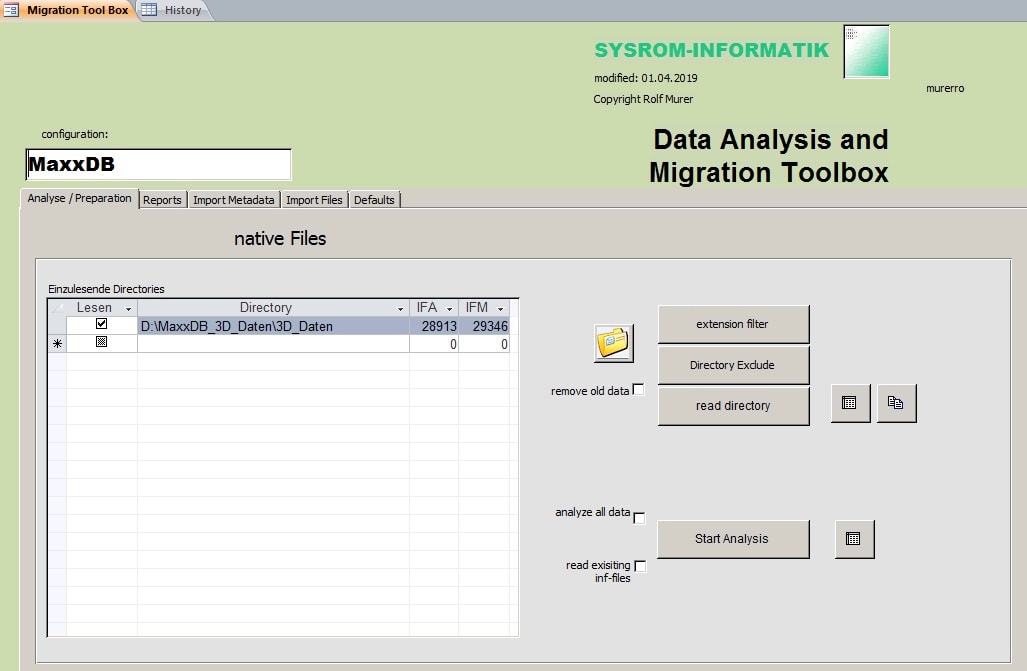Expand the Directory column filter dropdown
The height and width of the screenshot is (671, 1027).
coord(401,309)
